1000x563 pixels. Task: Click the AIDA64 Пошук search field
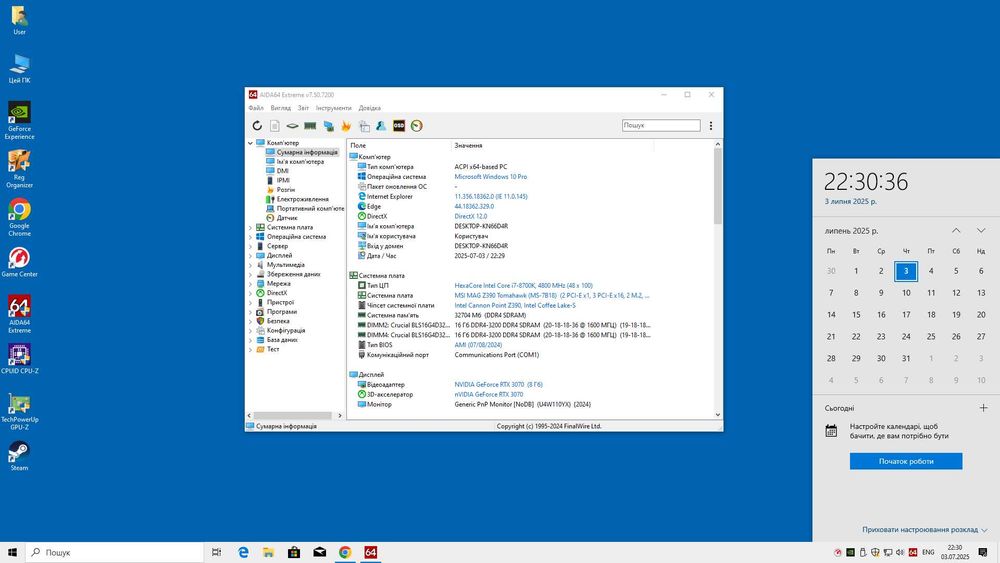pyautogui.click(x=661, y=126)
